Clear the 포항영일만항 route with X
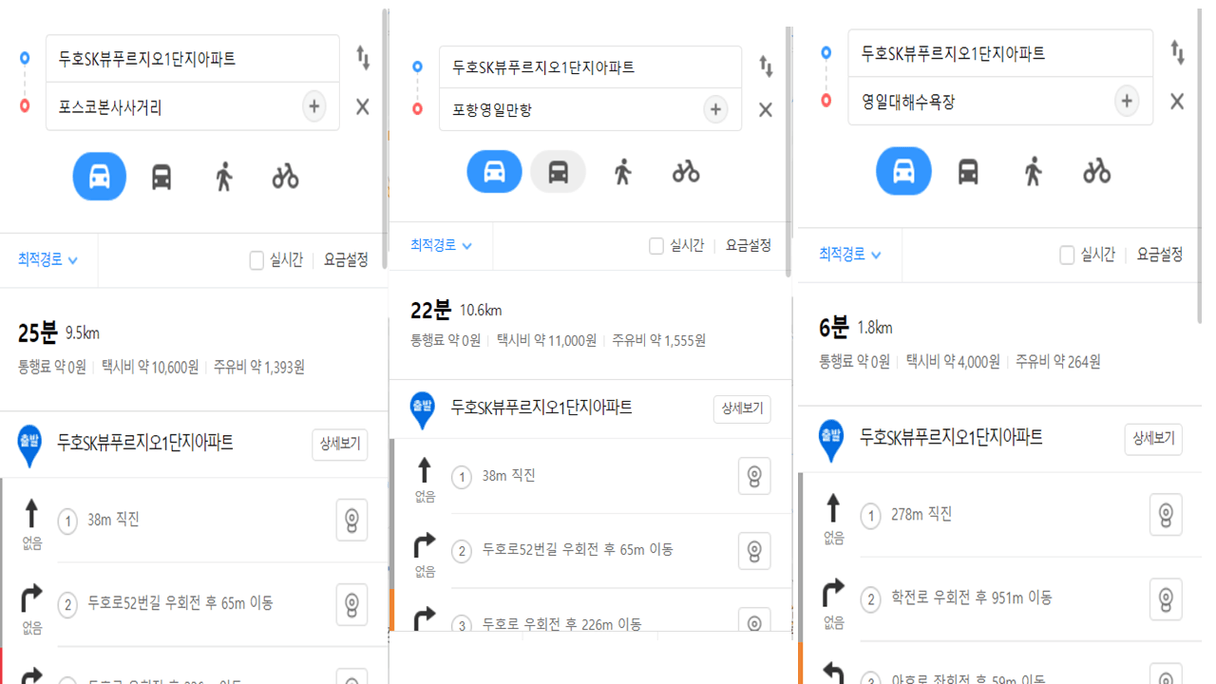The image size is (1216, 684). pyautogui.click(x=765, y=110)
